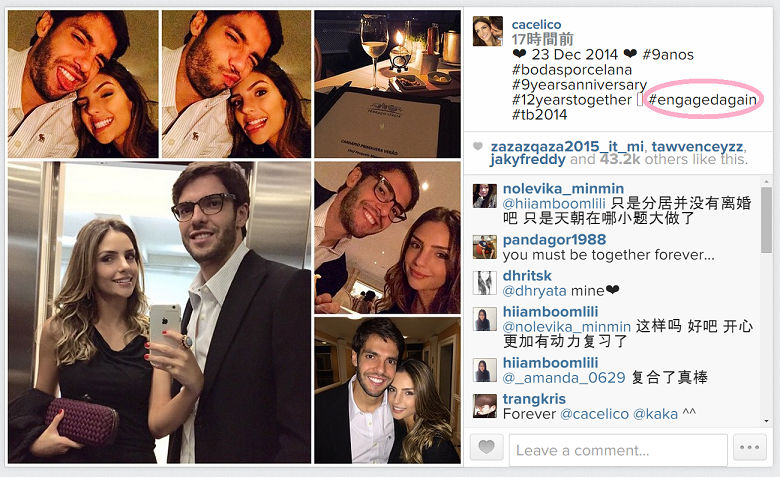780x477 pixels.
Task: Click trangkris's comment avatar
Action: pyautogui.click(x=485, y=406)
